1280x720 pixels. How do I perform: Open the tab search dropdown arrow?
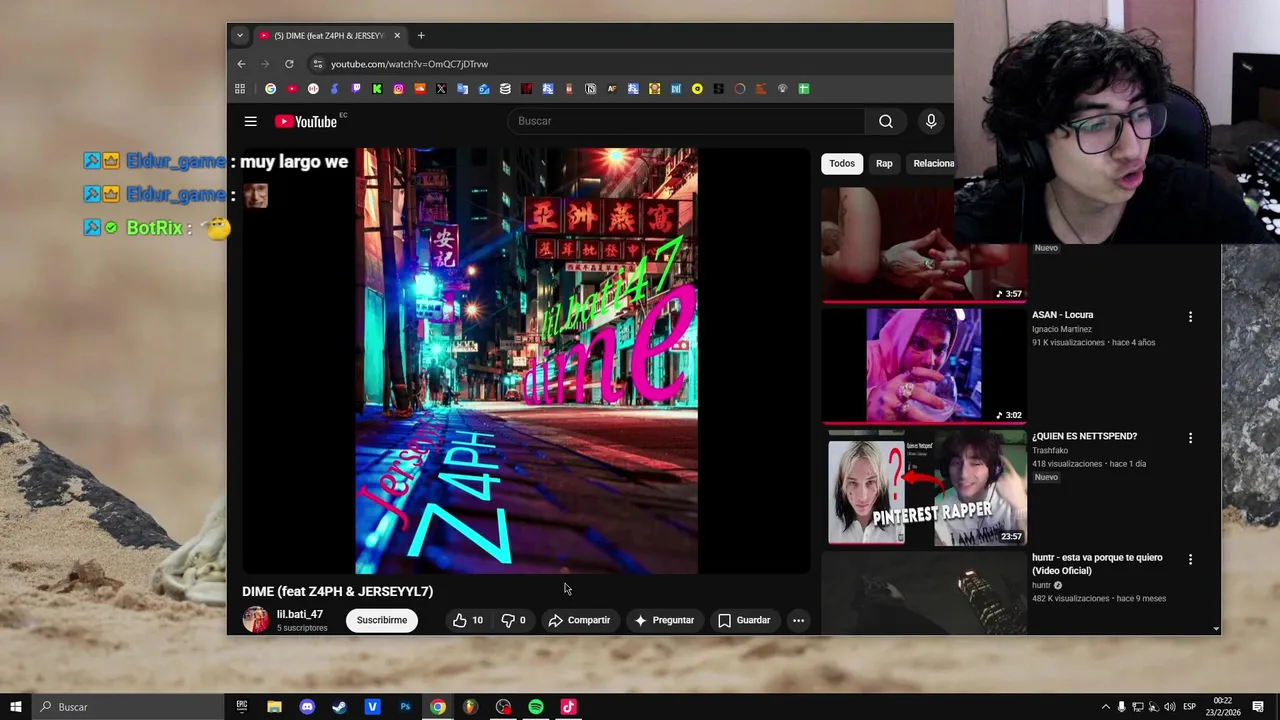click(239, 36)
